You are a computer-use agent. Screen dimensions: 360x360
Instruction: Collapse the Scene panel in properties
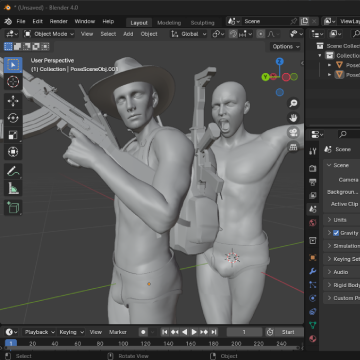[x=341, y=165]
